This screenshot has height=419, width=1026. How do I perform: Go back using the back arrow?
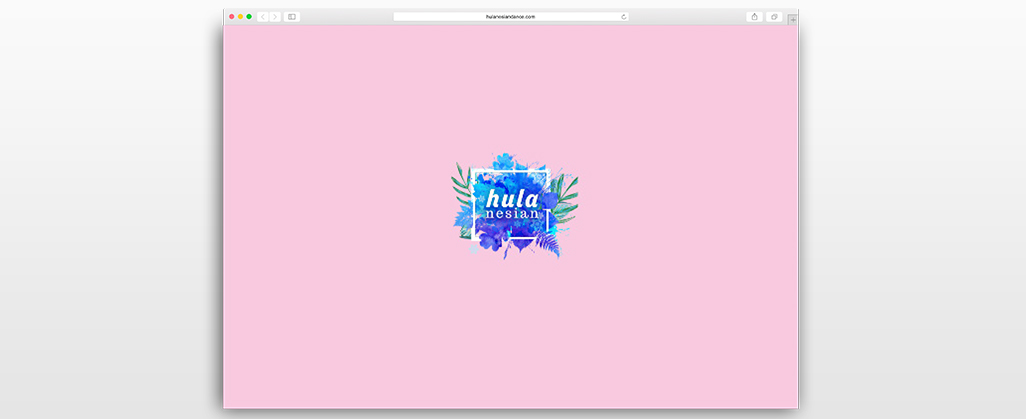[x=262, y=17]
